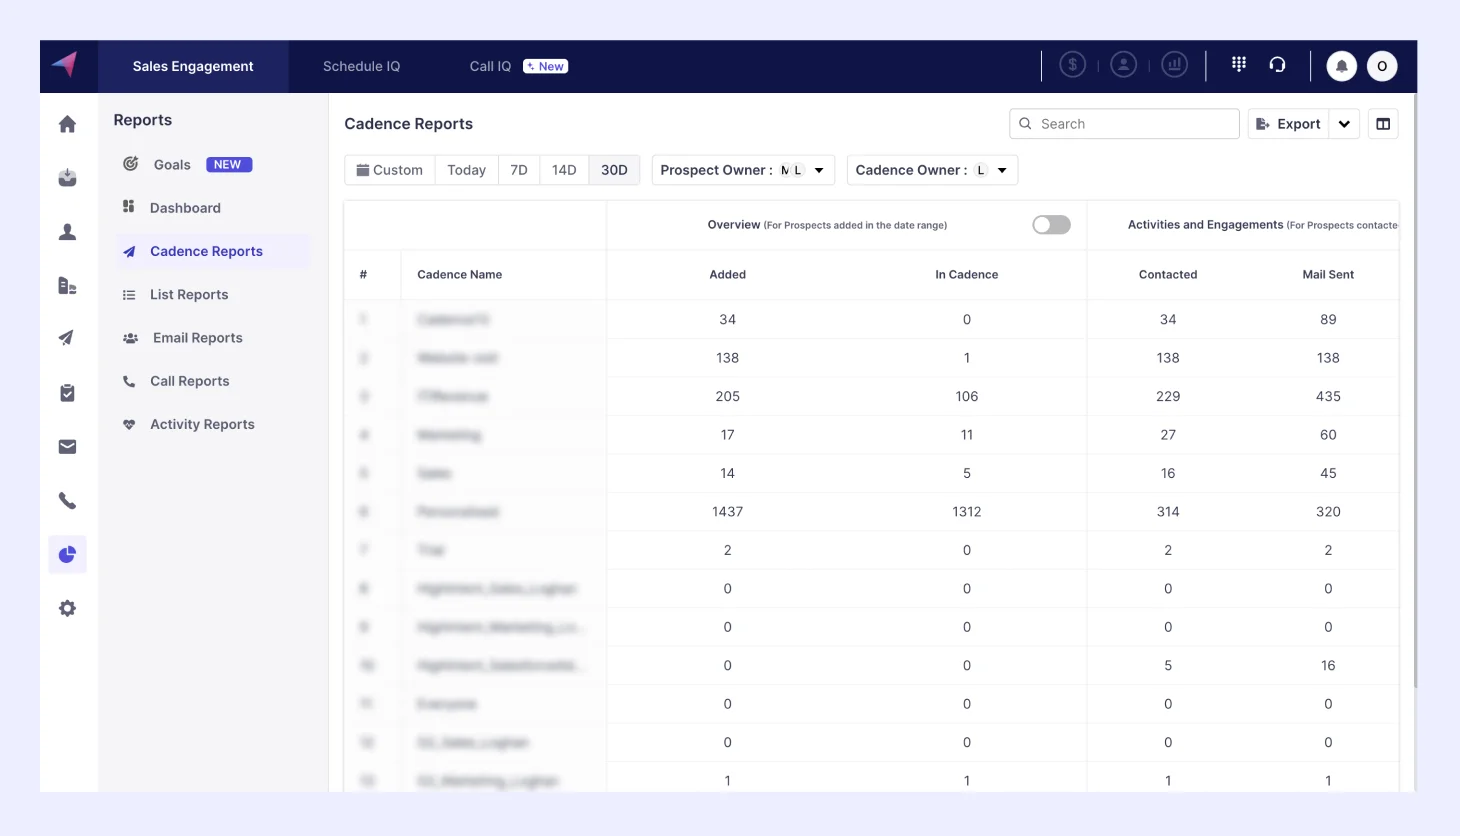Viewport: 1460px width, 836px height.
Task: Open Email Reports in the Reports menu
Action: [197, 338]
